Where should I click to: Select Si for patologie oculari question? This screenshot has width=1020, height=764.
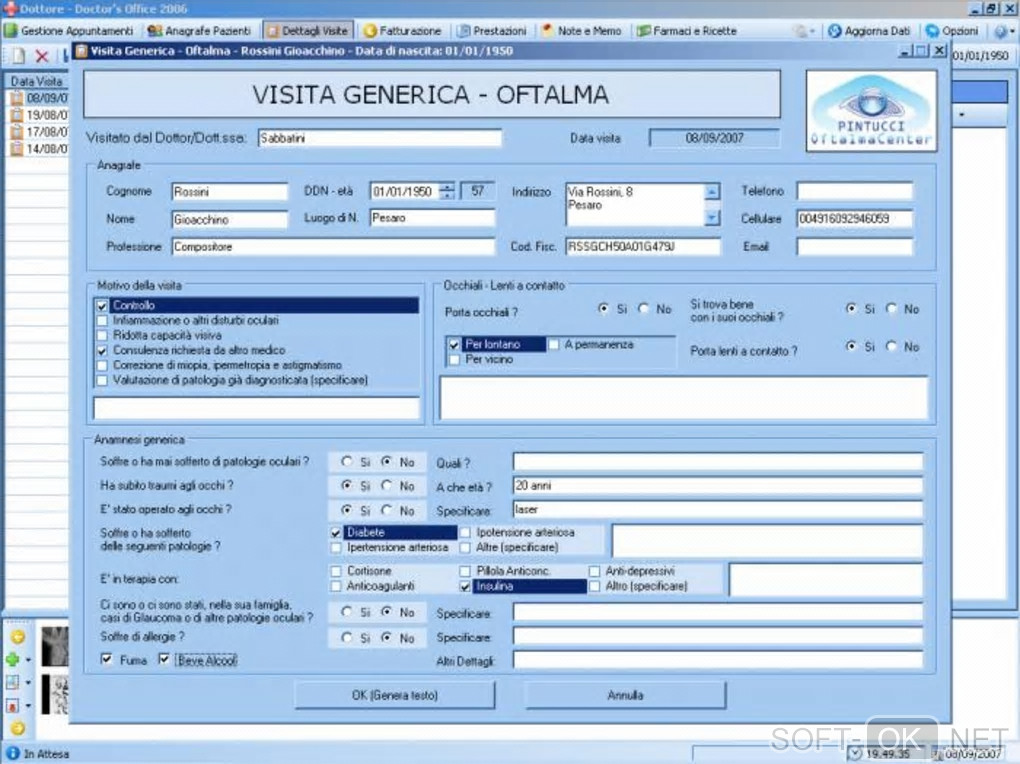pyautogui.click(x=347, y=461)
